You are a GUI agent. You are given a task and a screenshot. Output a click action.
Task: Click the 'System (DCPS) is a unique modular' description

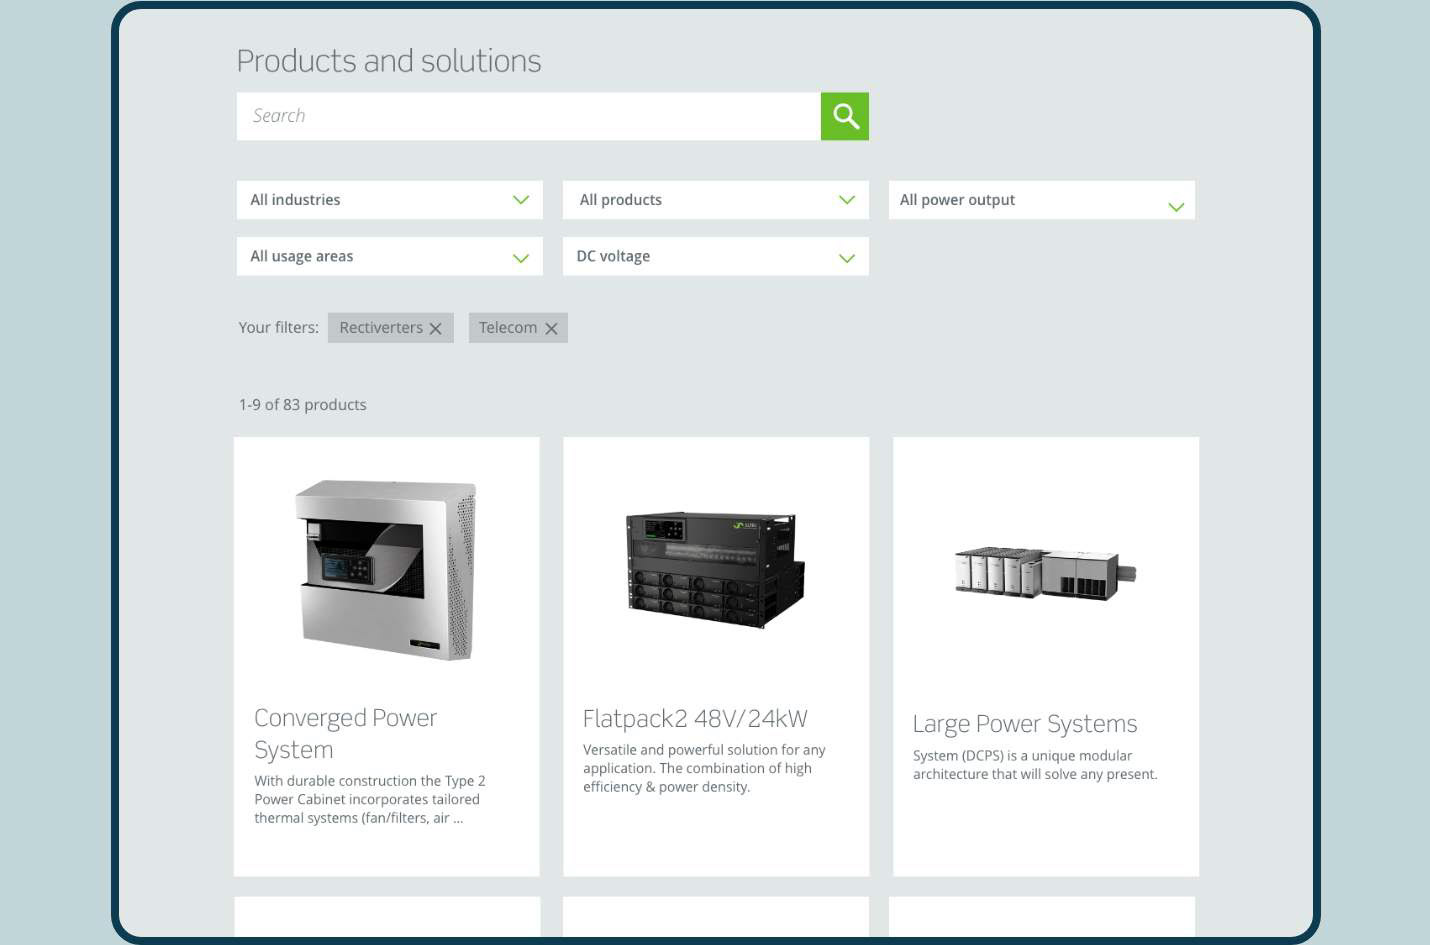(1035, 765)
